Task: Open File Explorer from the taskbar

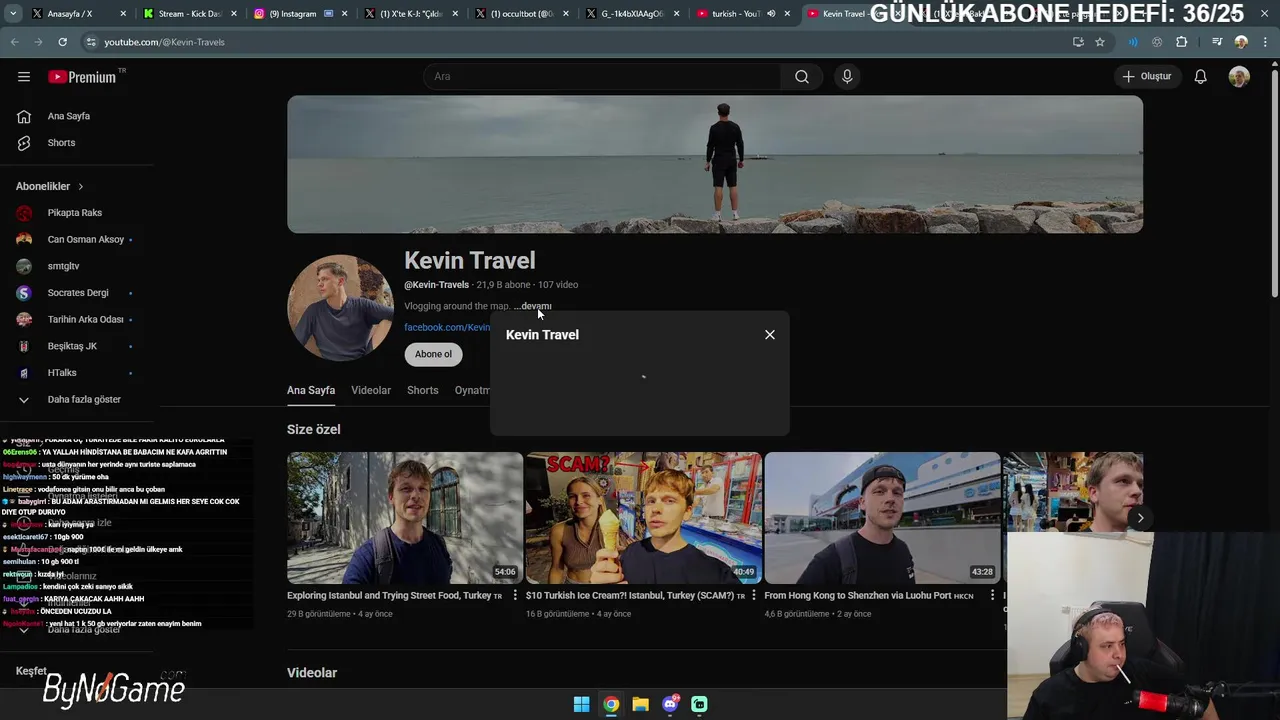Action: pyautogui.click(x=640, y=704)
